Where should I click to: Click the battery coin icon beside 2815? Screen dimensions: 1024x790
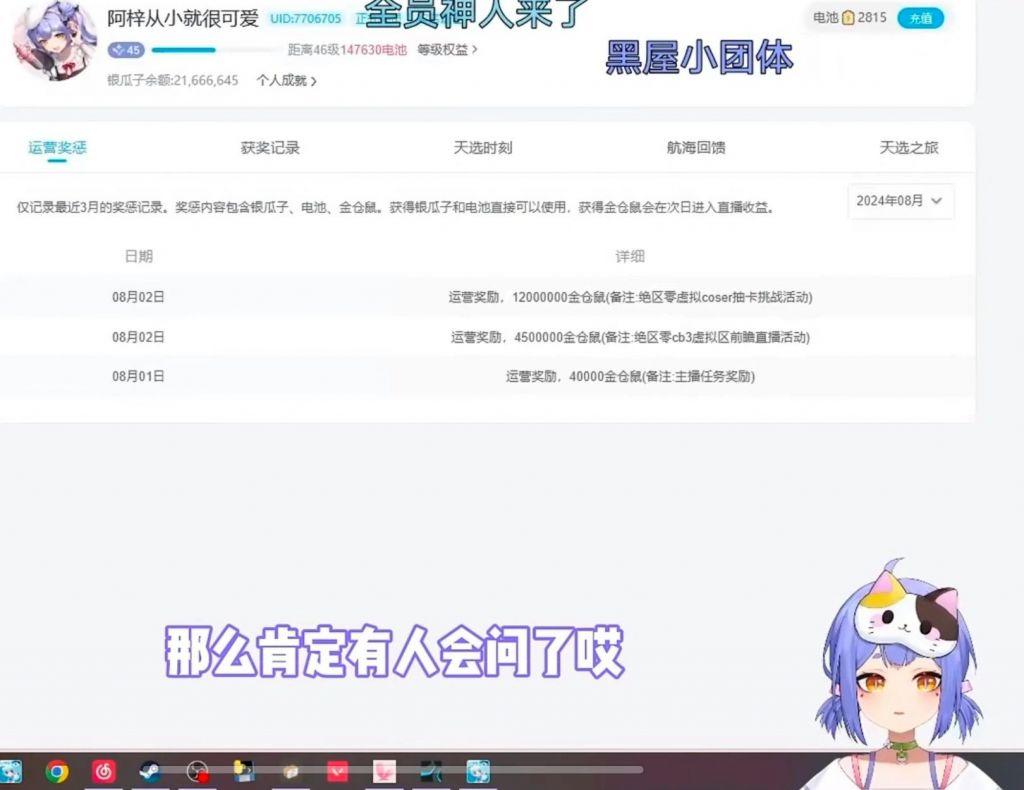click(x=848, y=18)
